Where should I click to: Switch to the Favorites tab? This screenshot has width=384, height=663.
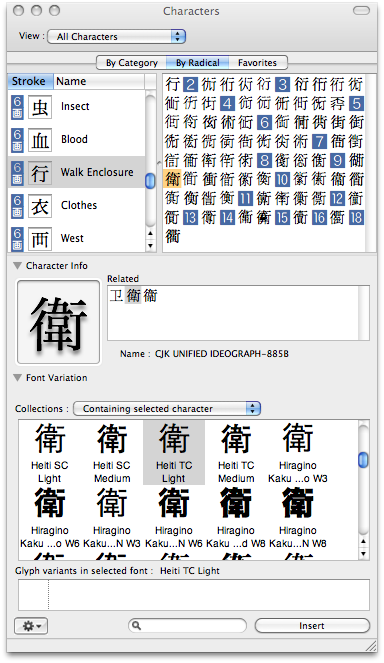[x=258, y=63]
